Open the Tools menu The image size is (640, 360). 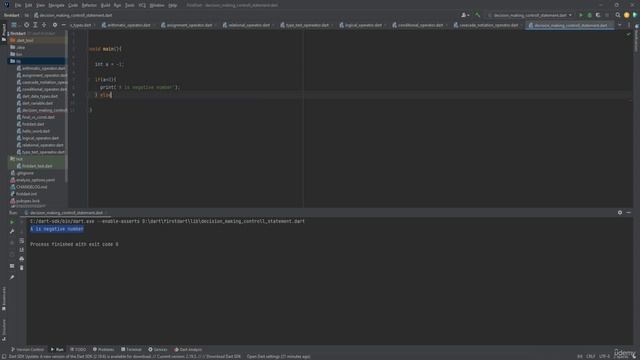tap(130, 5)
